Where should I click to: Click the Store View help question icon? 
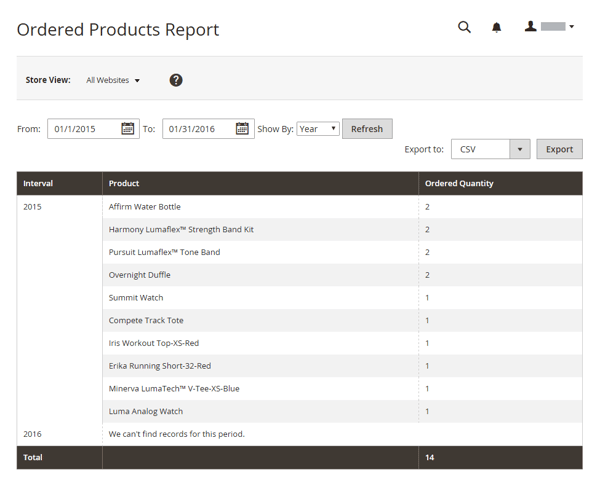point(176,80)
